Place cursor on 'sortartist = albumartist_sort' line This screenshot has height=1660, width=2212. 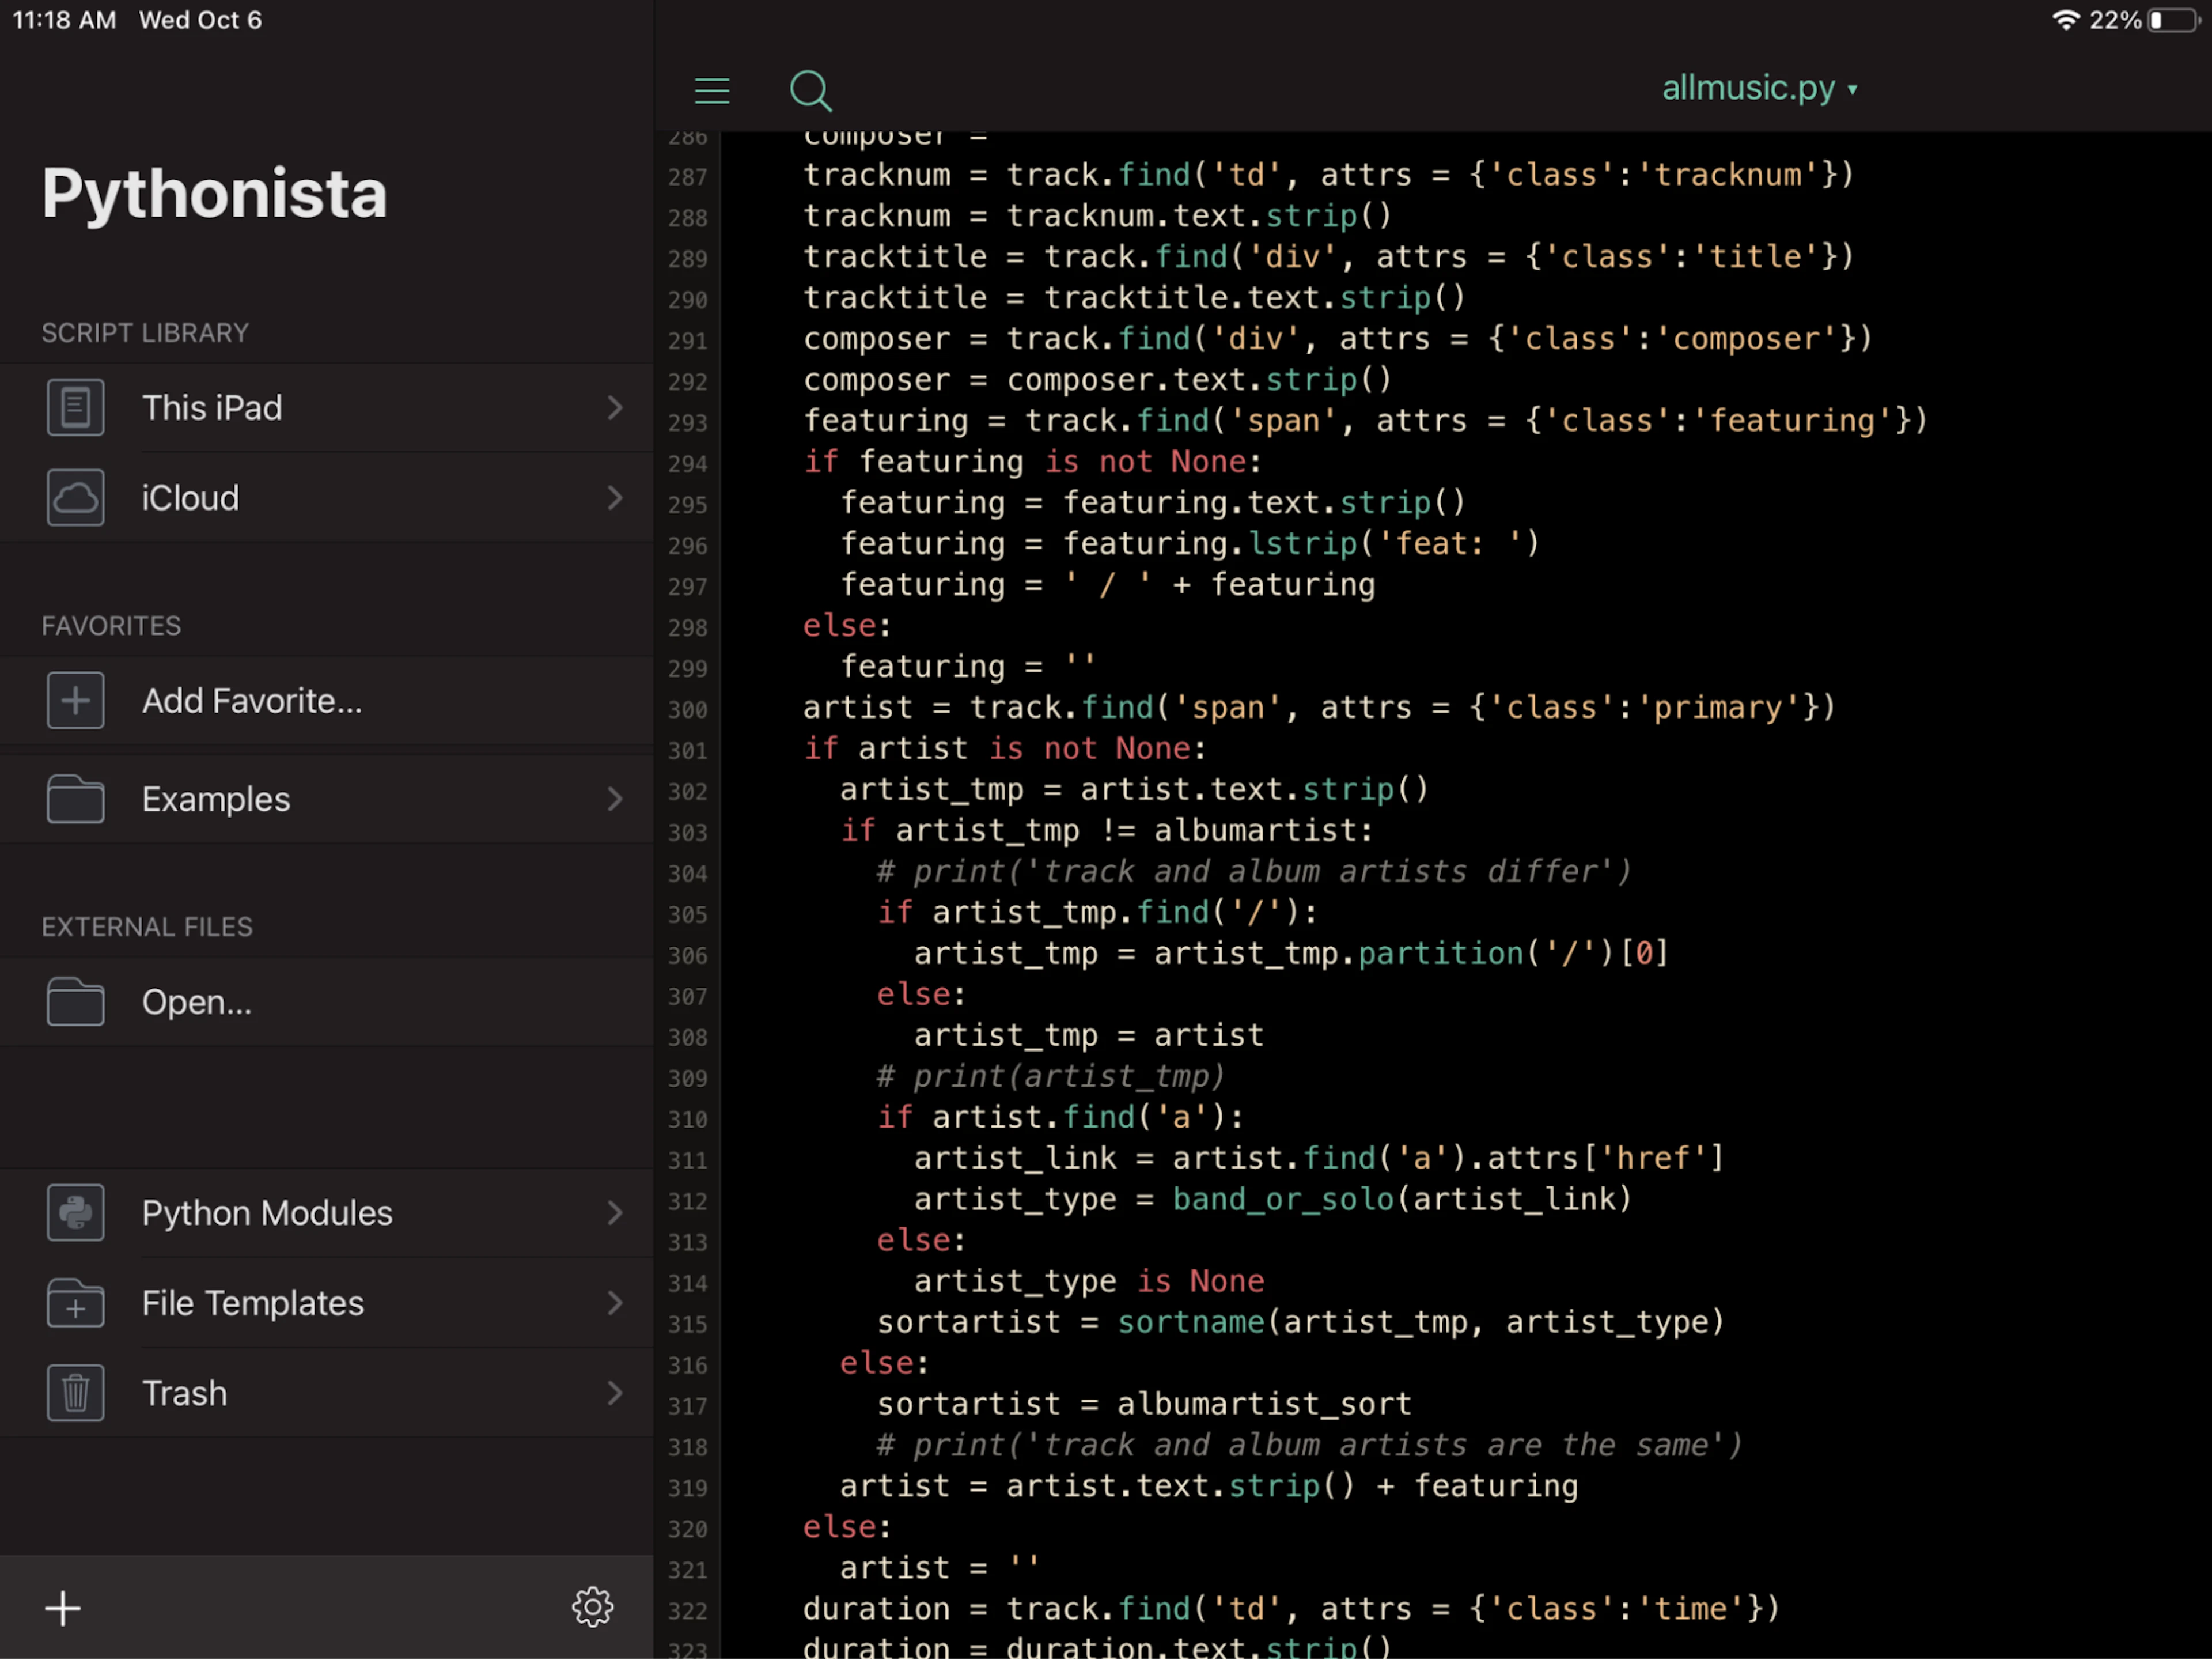(x=1144, y=1404)
